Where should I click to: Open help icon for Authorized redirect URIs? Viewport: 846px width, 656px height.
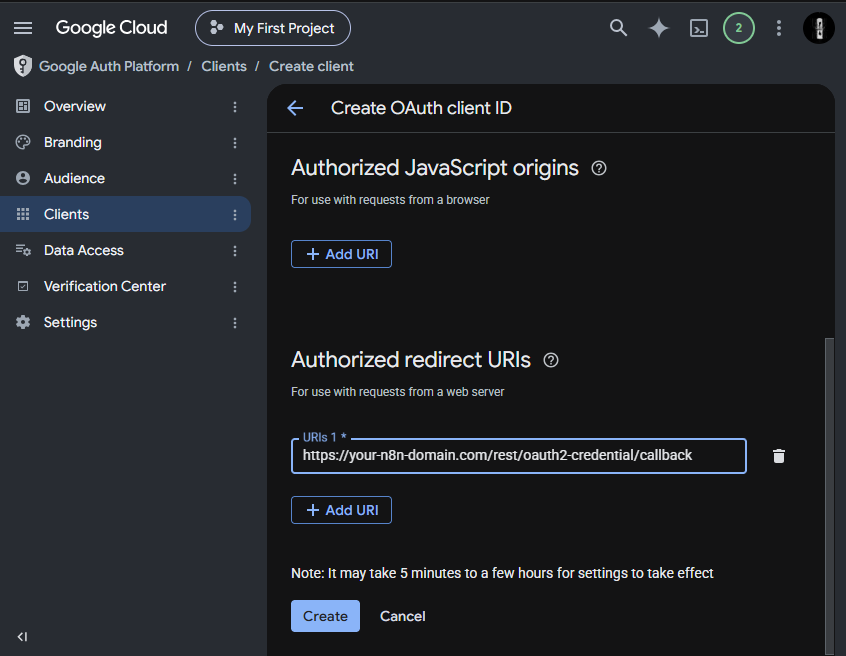(x=551, y=360)
